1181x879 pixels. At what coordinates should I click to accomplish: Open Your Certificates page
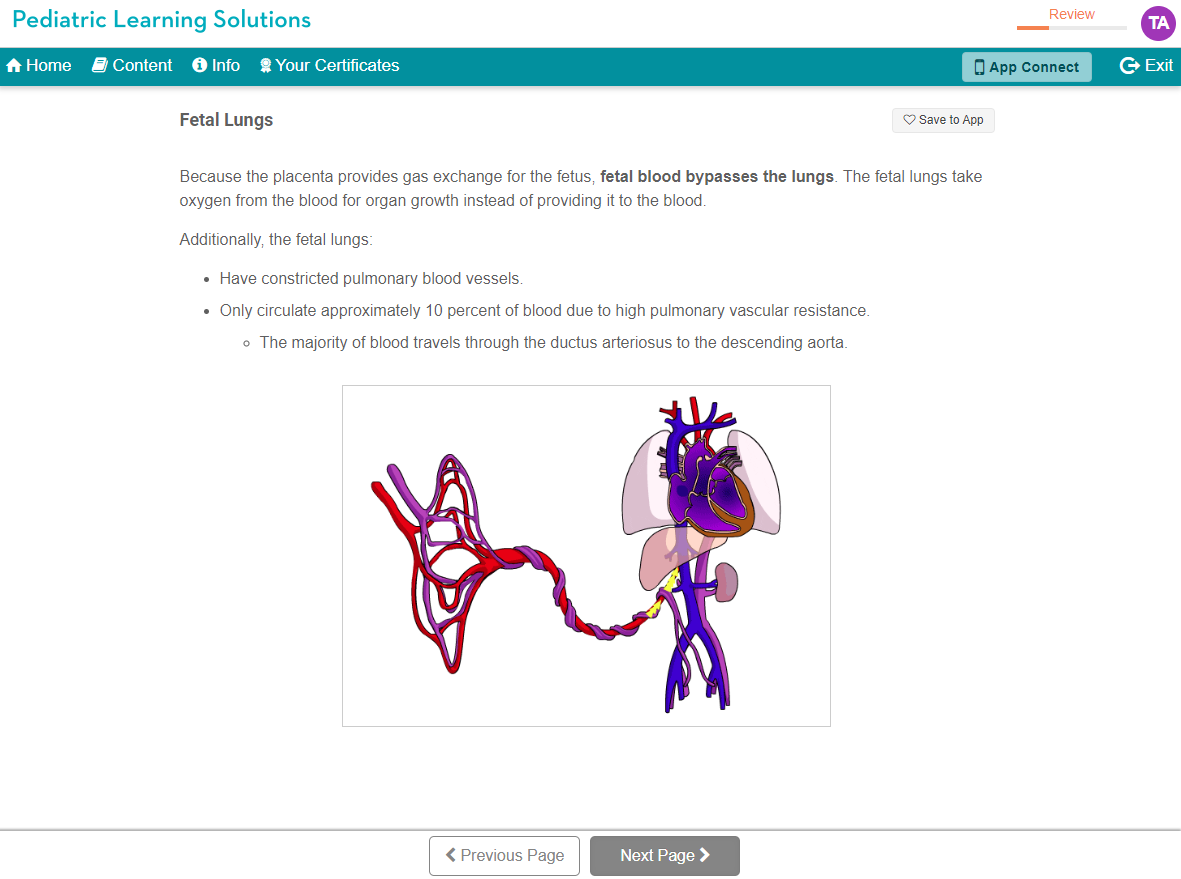(x=329, y=66)
